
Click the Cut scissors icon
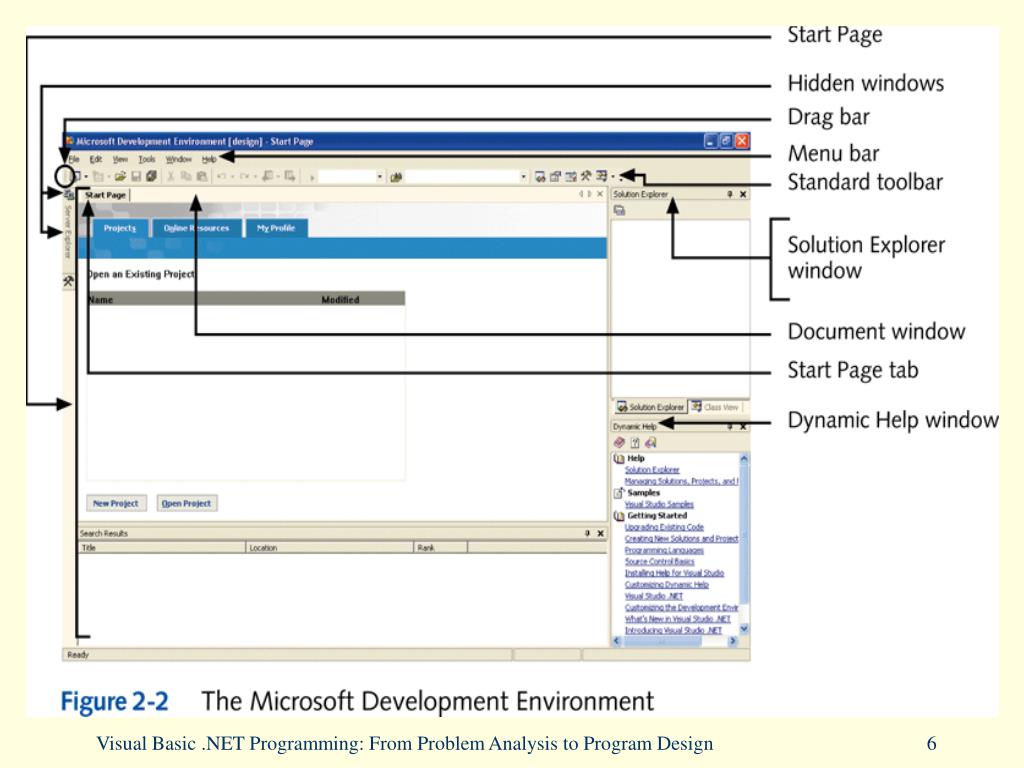tap(170, 176)
